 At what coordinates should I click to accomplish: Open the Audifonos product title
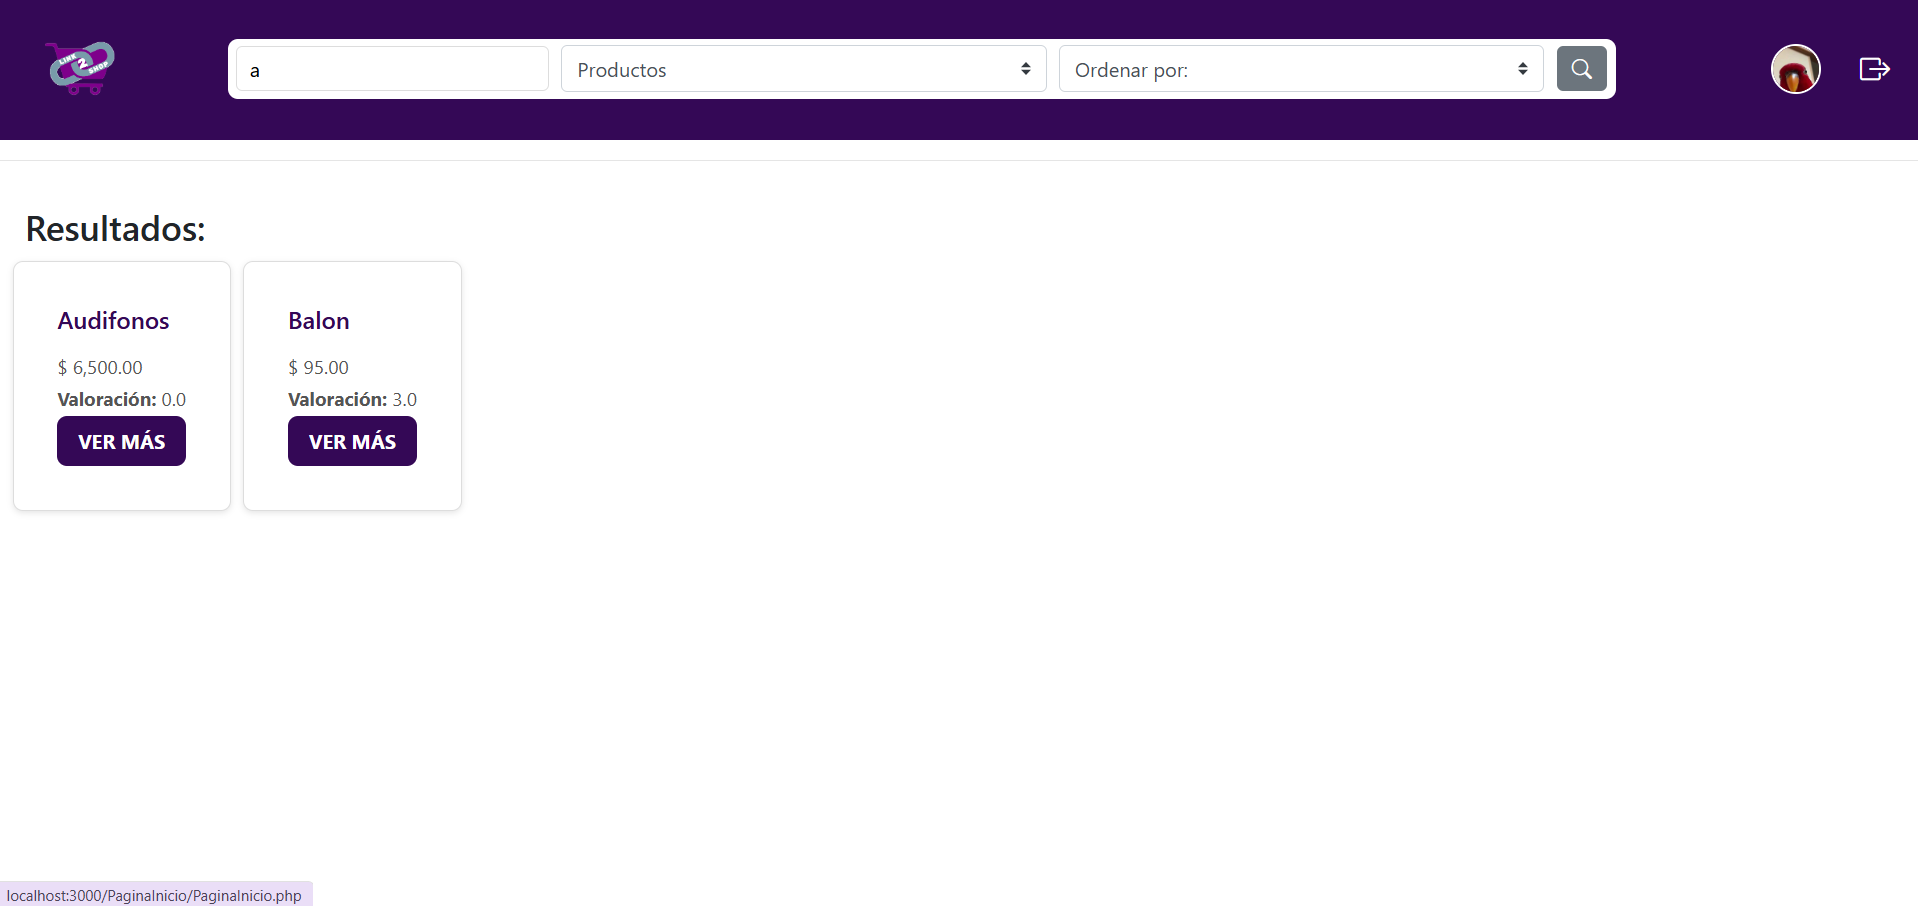113,321
